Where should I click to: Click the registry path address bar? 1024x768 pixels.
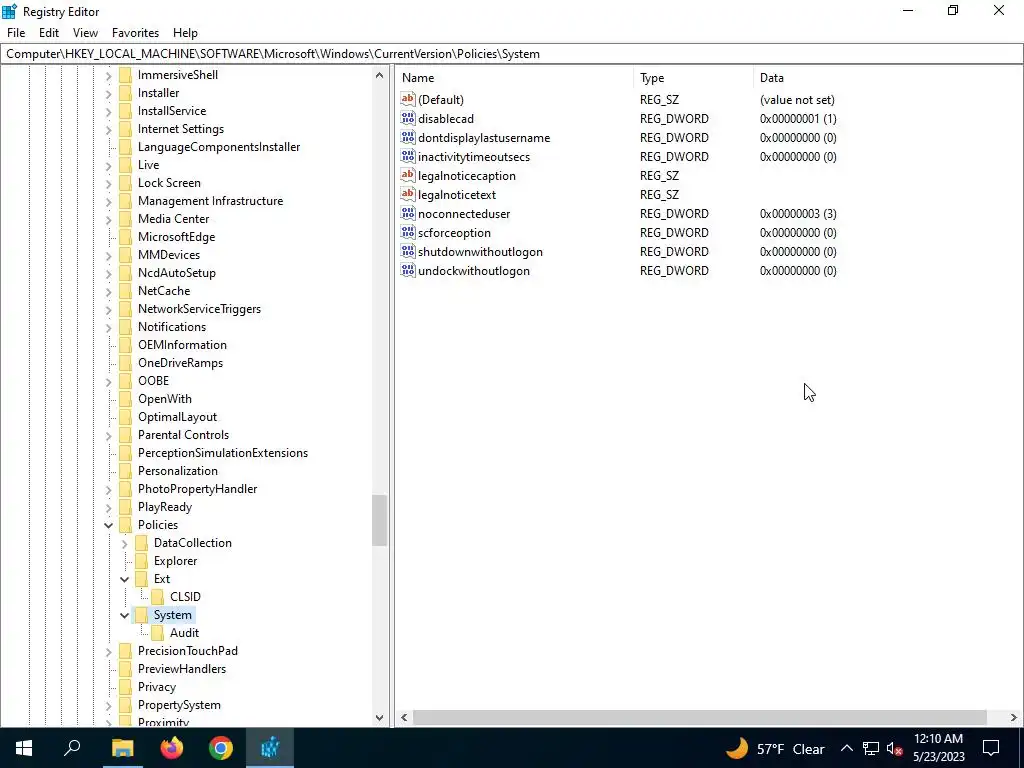pos(511,54)
